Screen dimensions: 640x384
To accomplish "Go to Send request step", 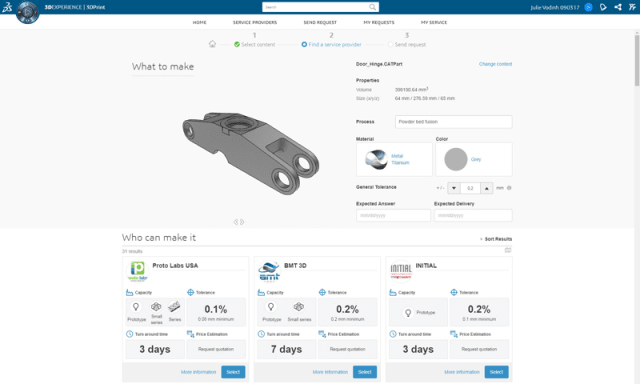I will 407,44.
